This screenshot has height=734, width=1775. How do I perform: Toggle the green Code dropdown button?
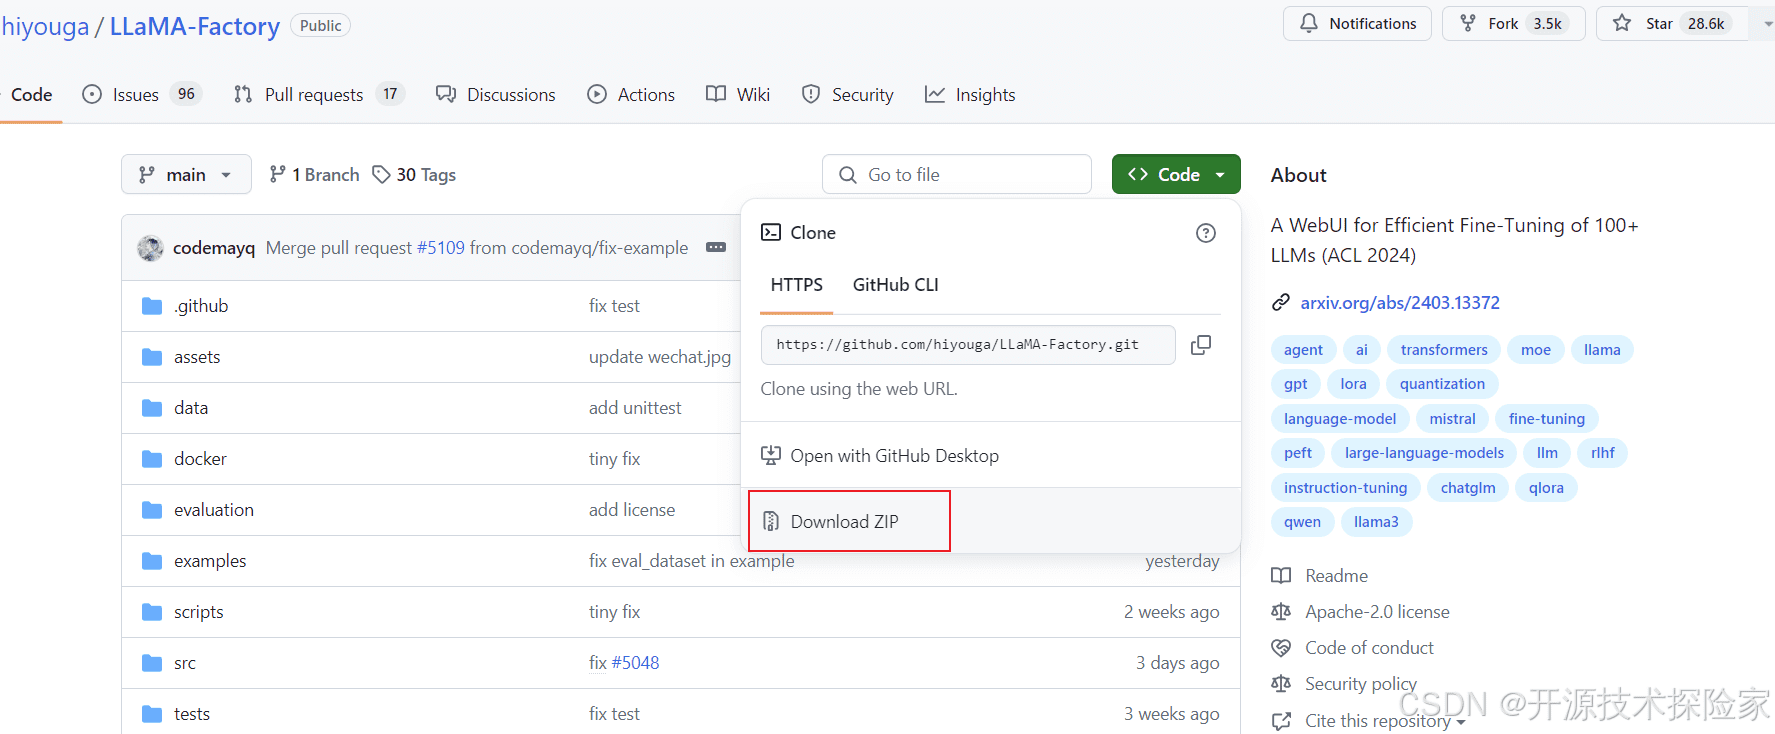tap(1176, 174)
